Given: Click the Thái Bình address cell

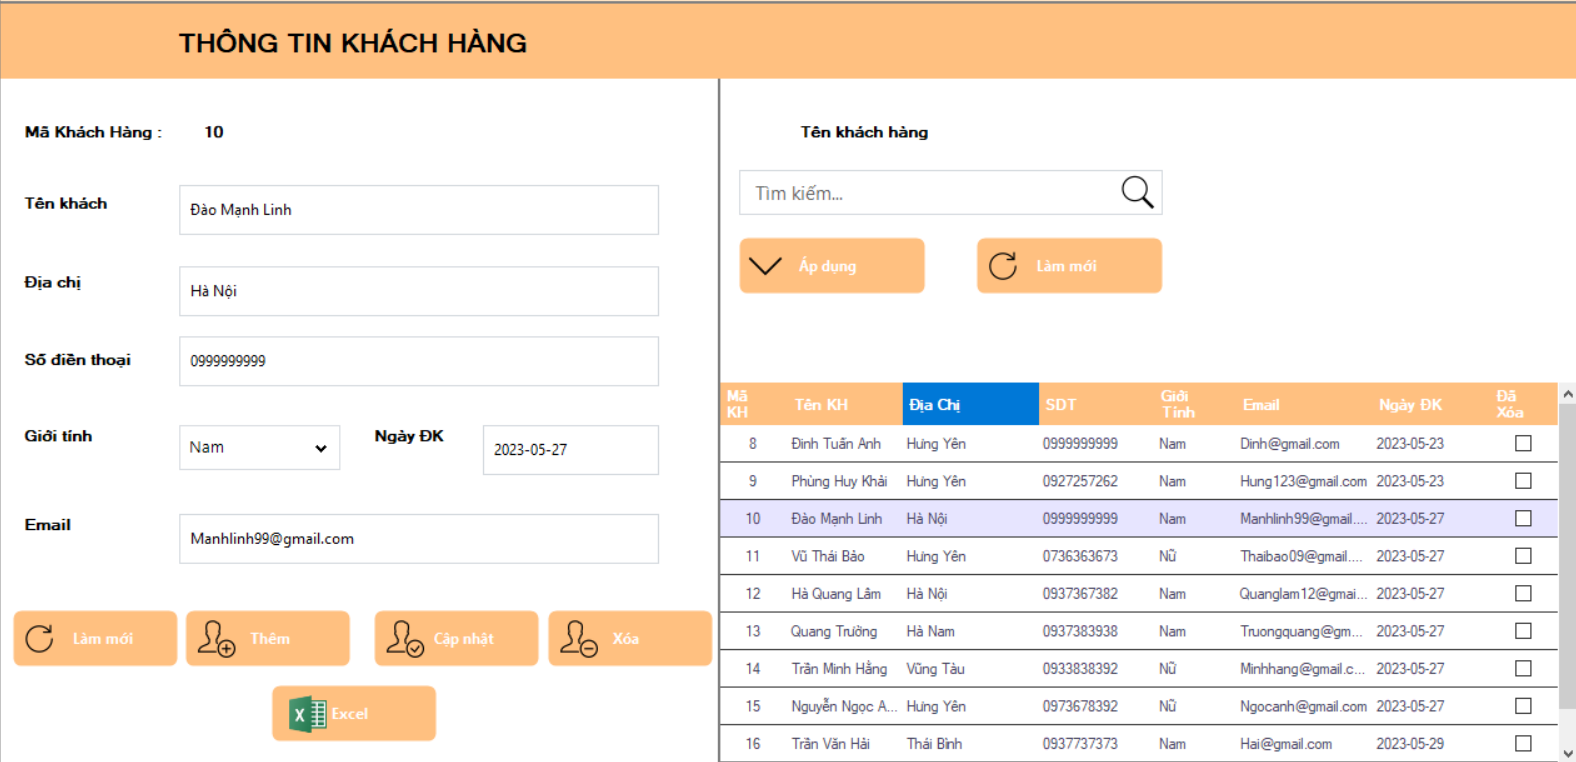Looking at the screenshot, I should pos(934,743).
